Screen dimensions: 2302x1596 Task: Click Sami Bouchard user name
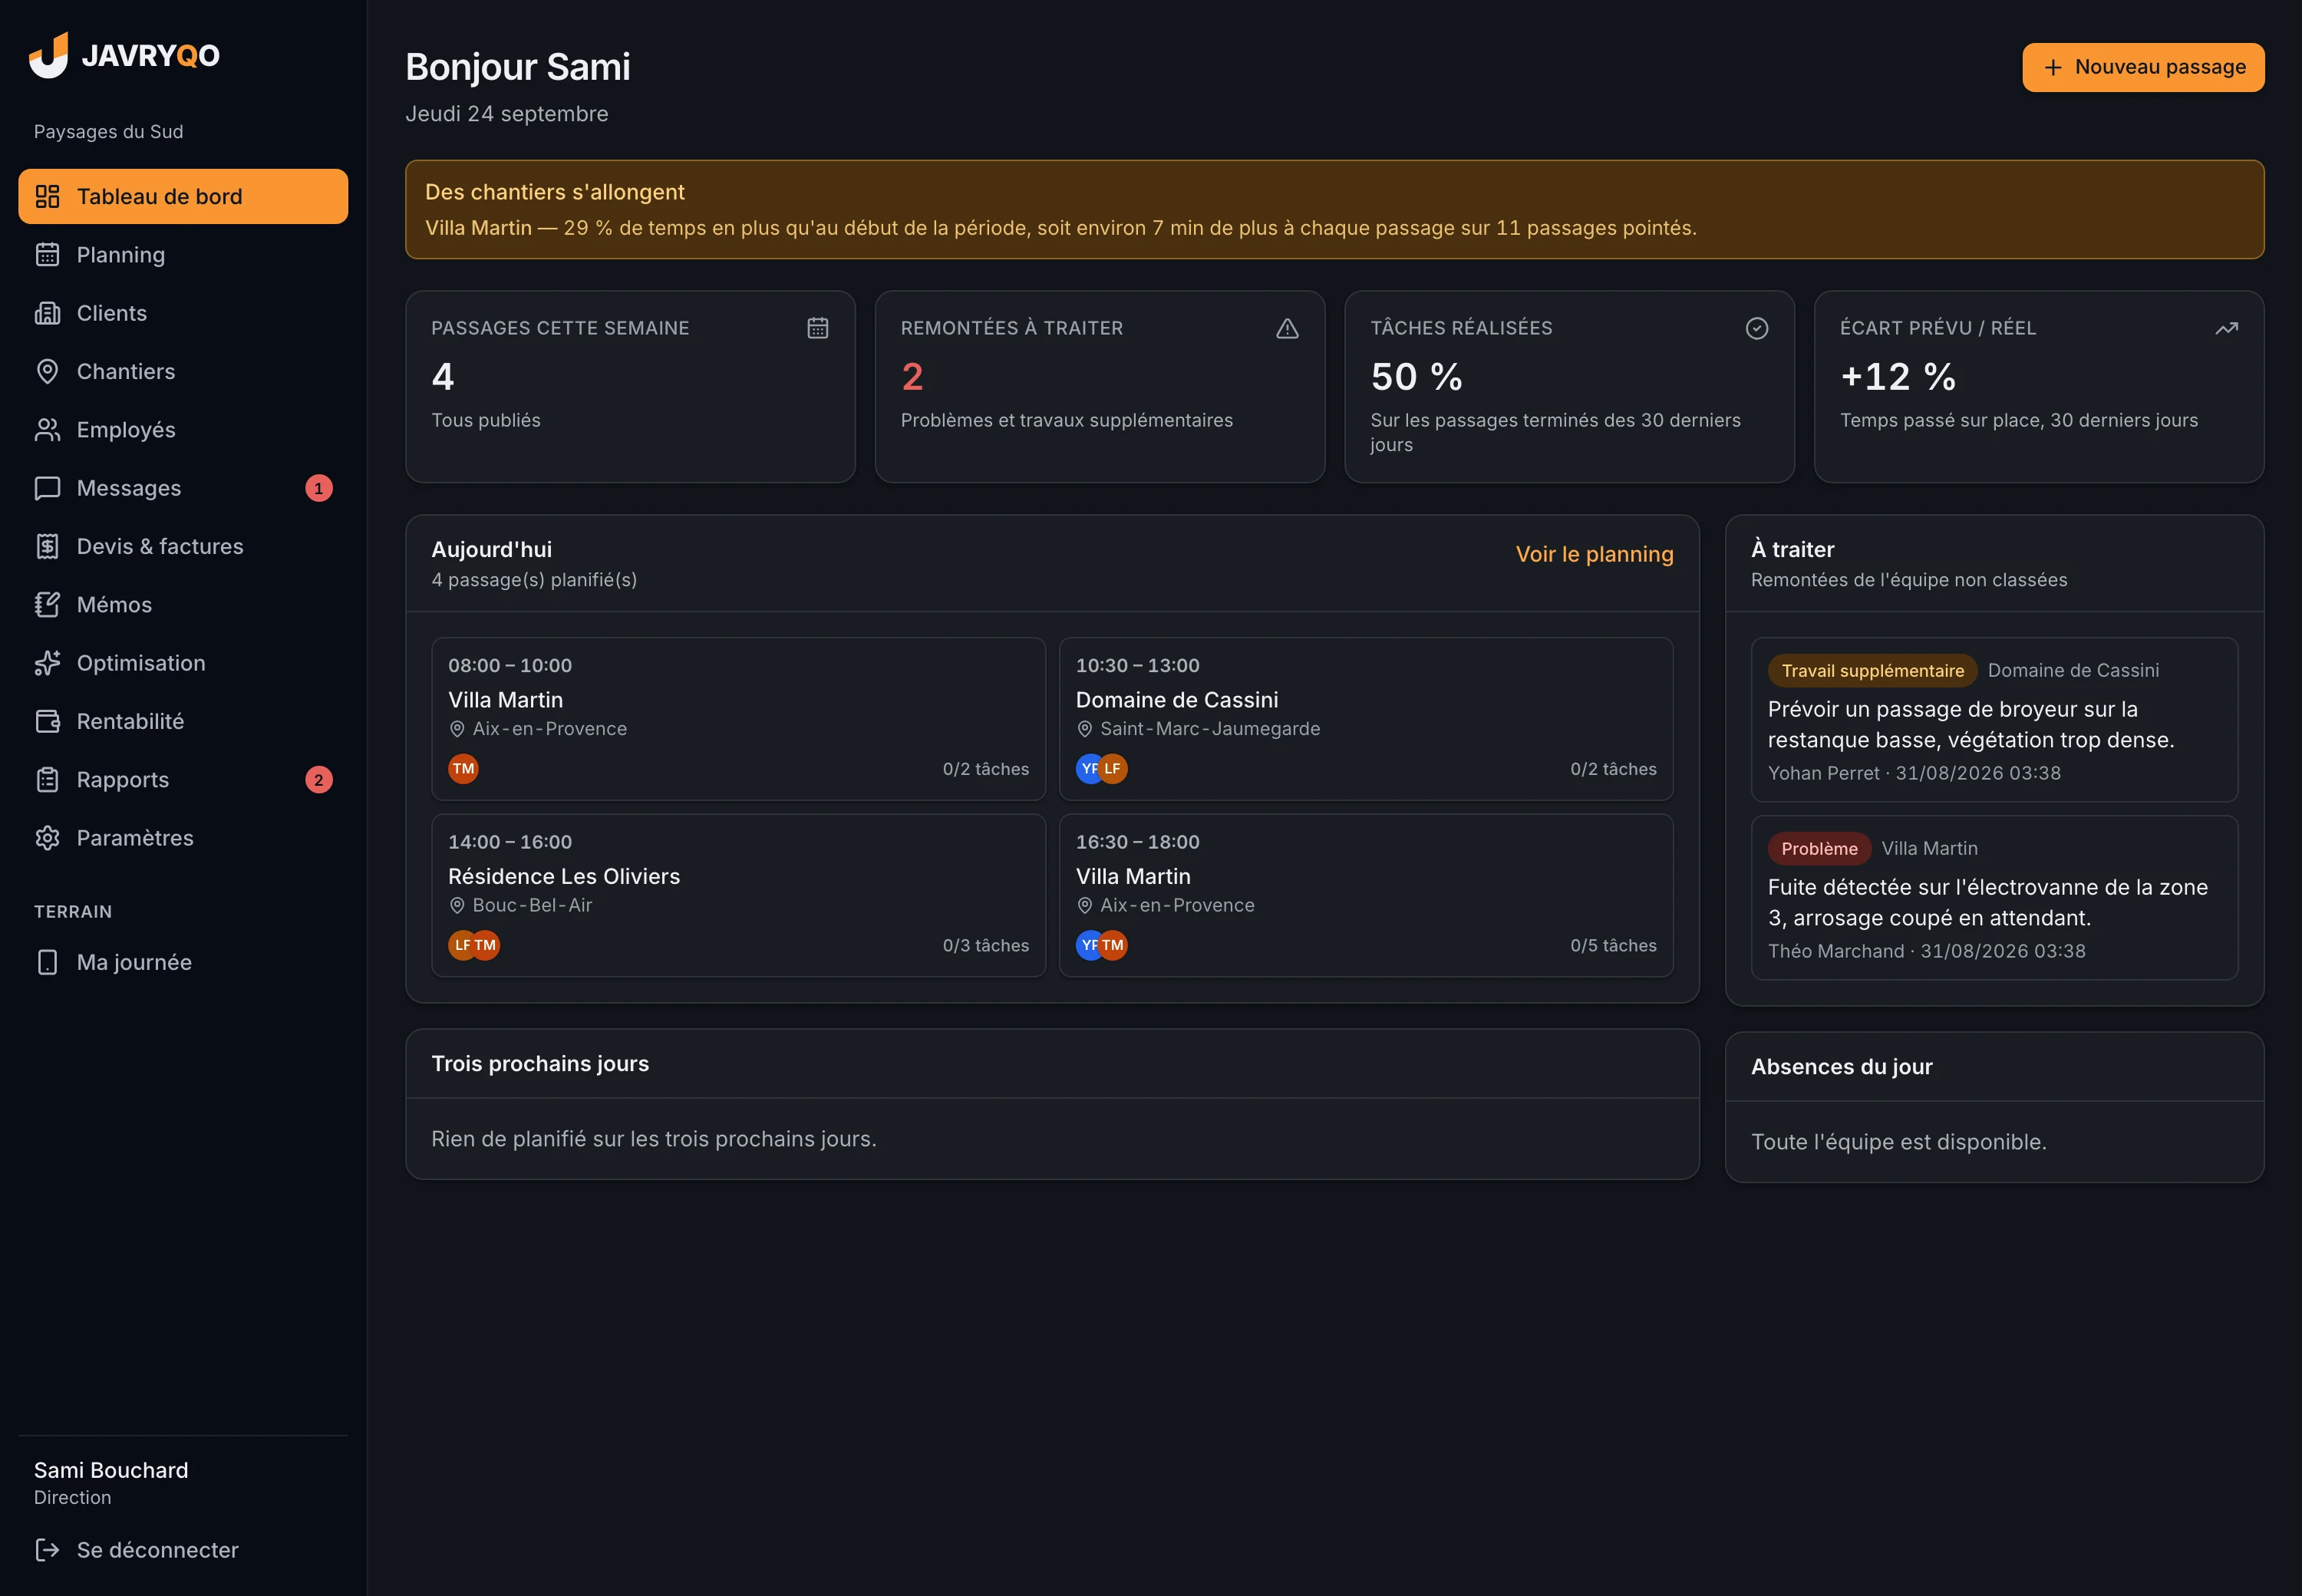111,1469
